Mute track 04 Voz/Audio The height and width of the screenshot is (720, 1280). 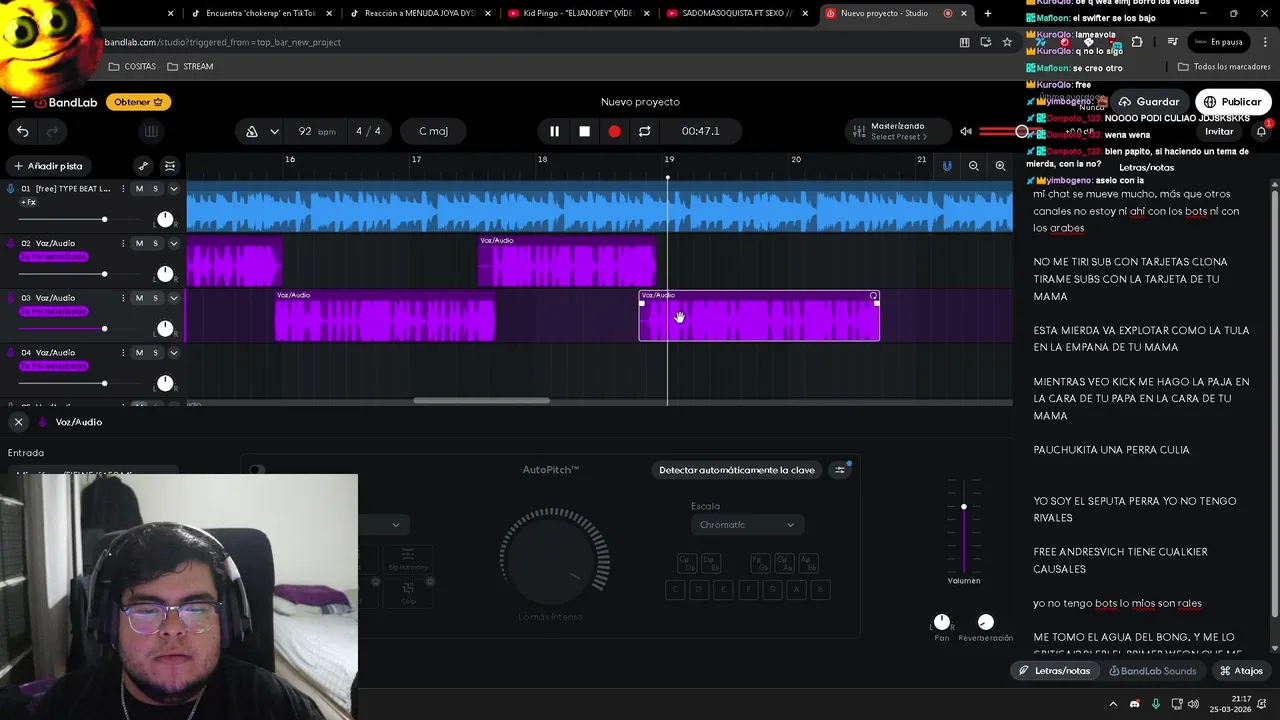coord(139,352)
